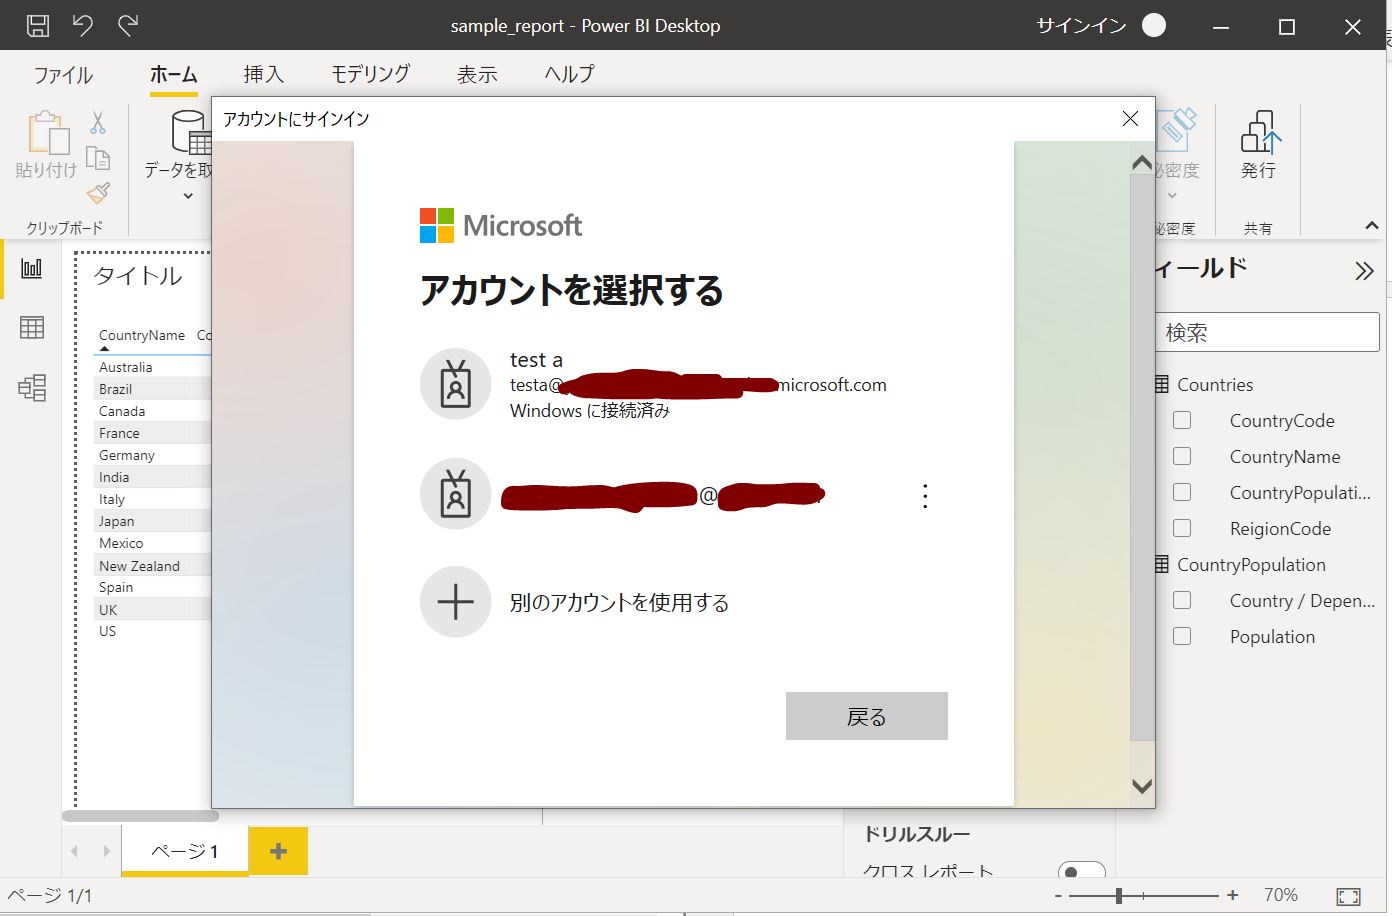Collapse the ribbon with the up chevron
The width and height of the screenshot is (1392, 916).
1372,226
